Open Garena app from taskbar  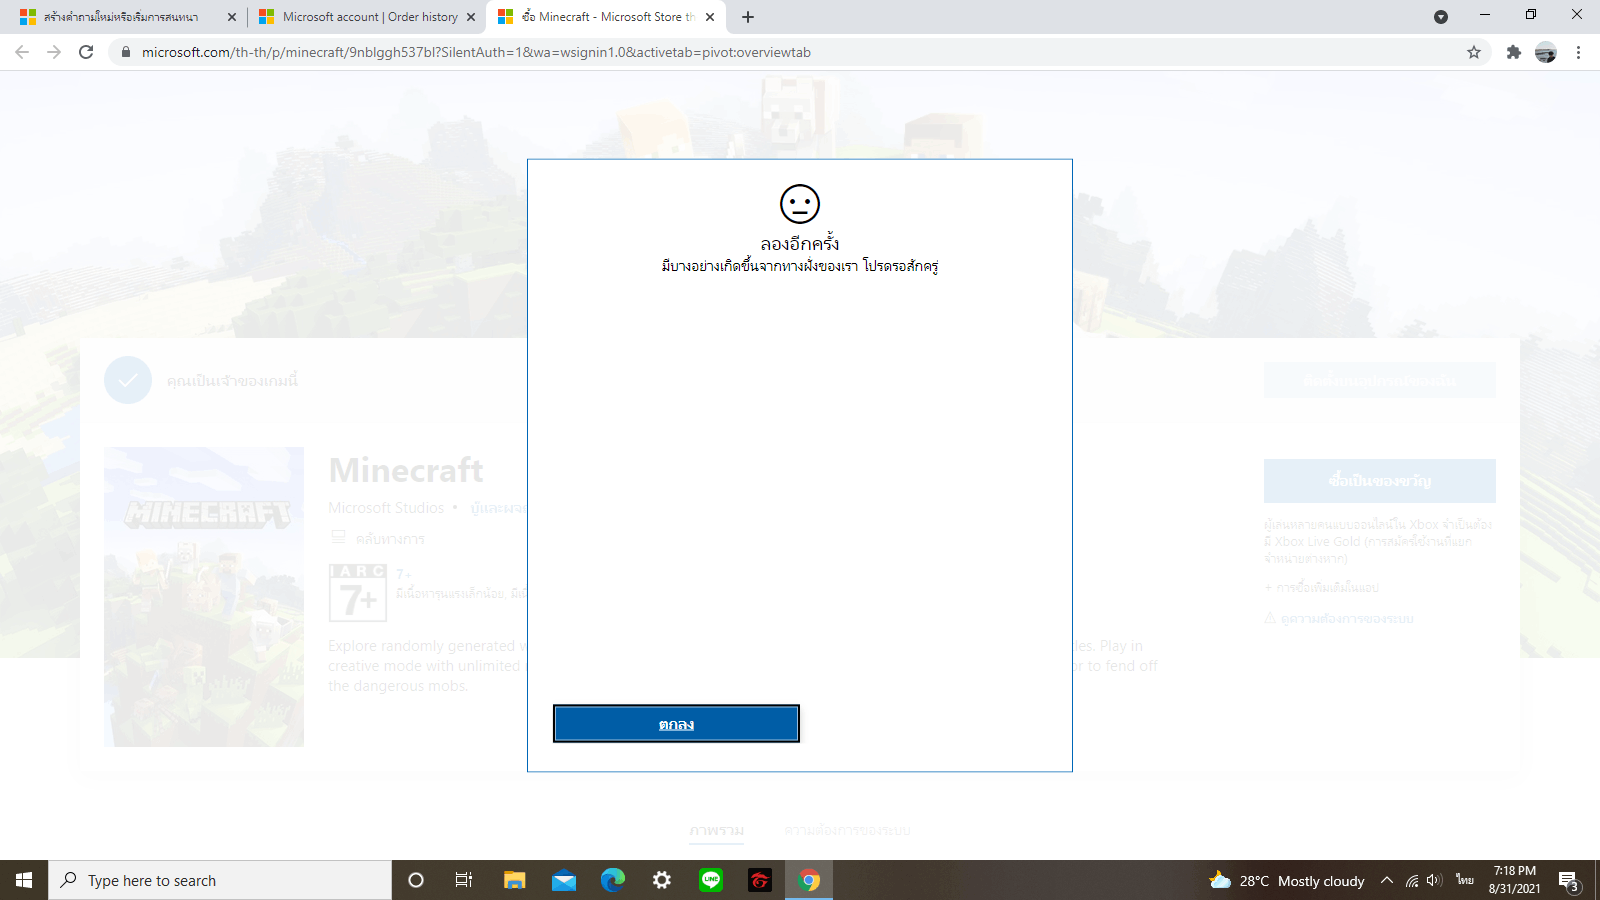[x=760, y=880]
